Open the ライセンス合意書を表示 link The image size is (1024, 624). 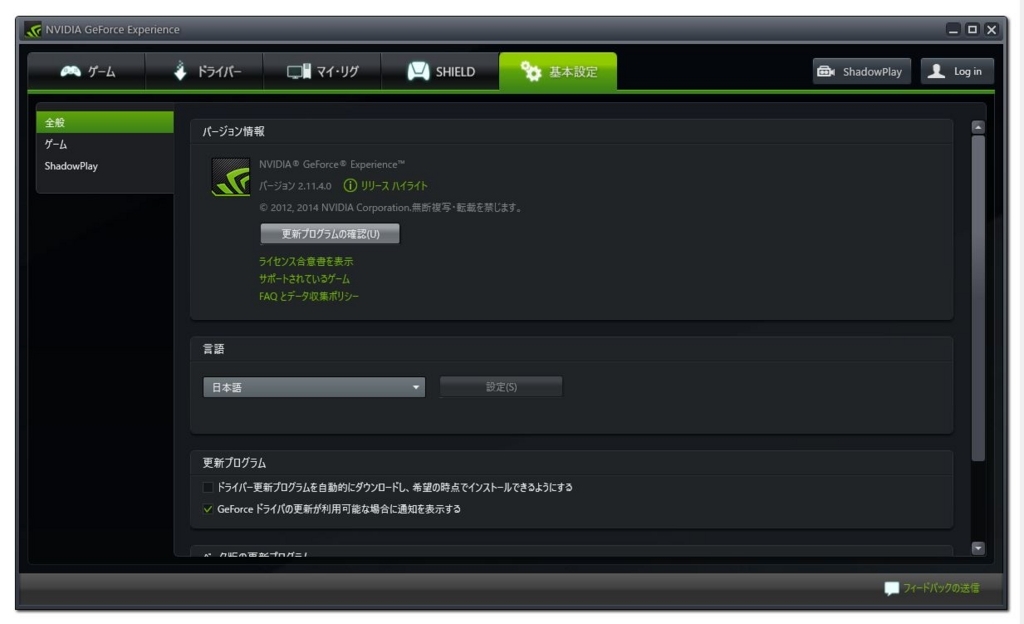point(306,261)
